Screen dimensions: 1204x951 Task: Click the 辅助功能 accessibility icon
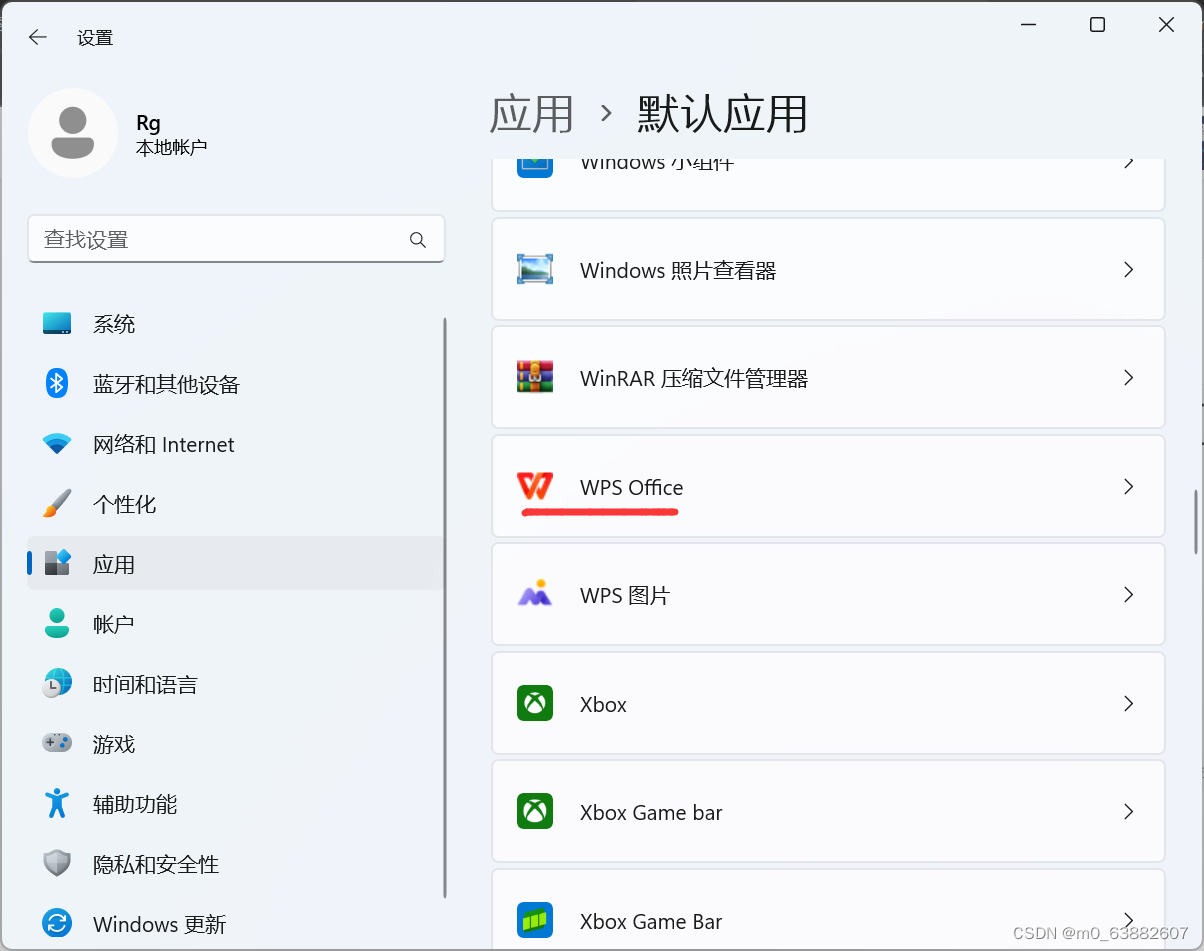click(57, 804)
